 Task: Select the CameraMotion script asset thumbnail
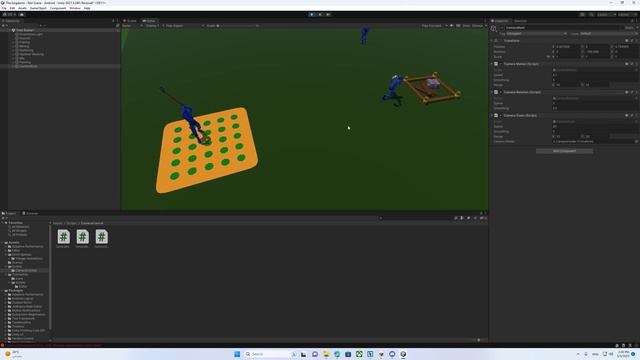pos(63,238)
